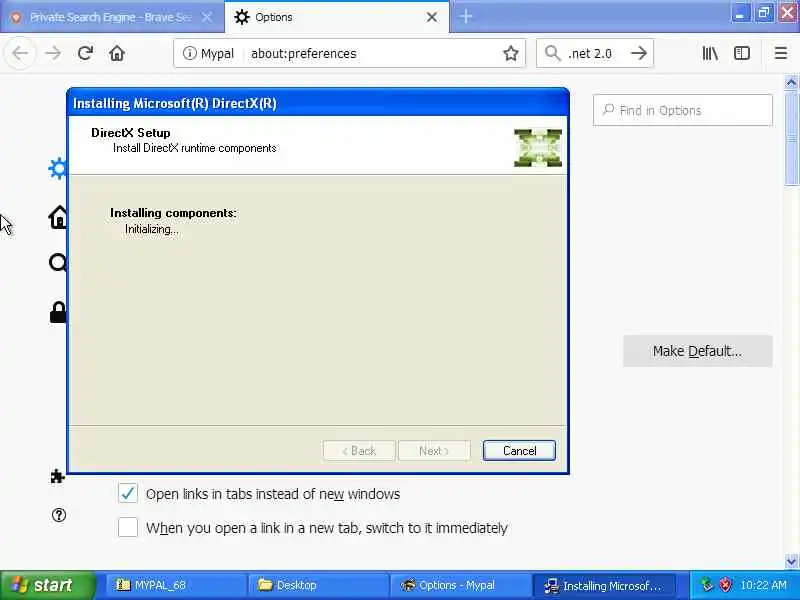Screen dimensions: 800x600
Task: Select Installing Microsoft taskbar item
Action: pos(604,585)
